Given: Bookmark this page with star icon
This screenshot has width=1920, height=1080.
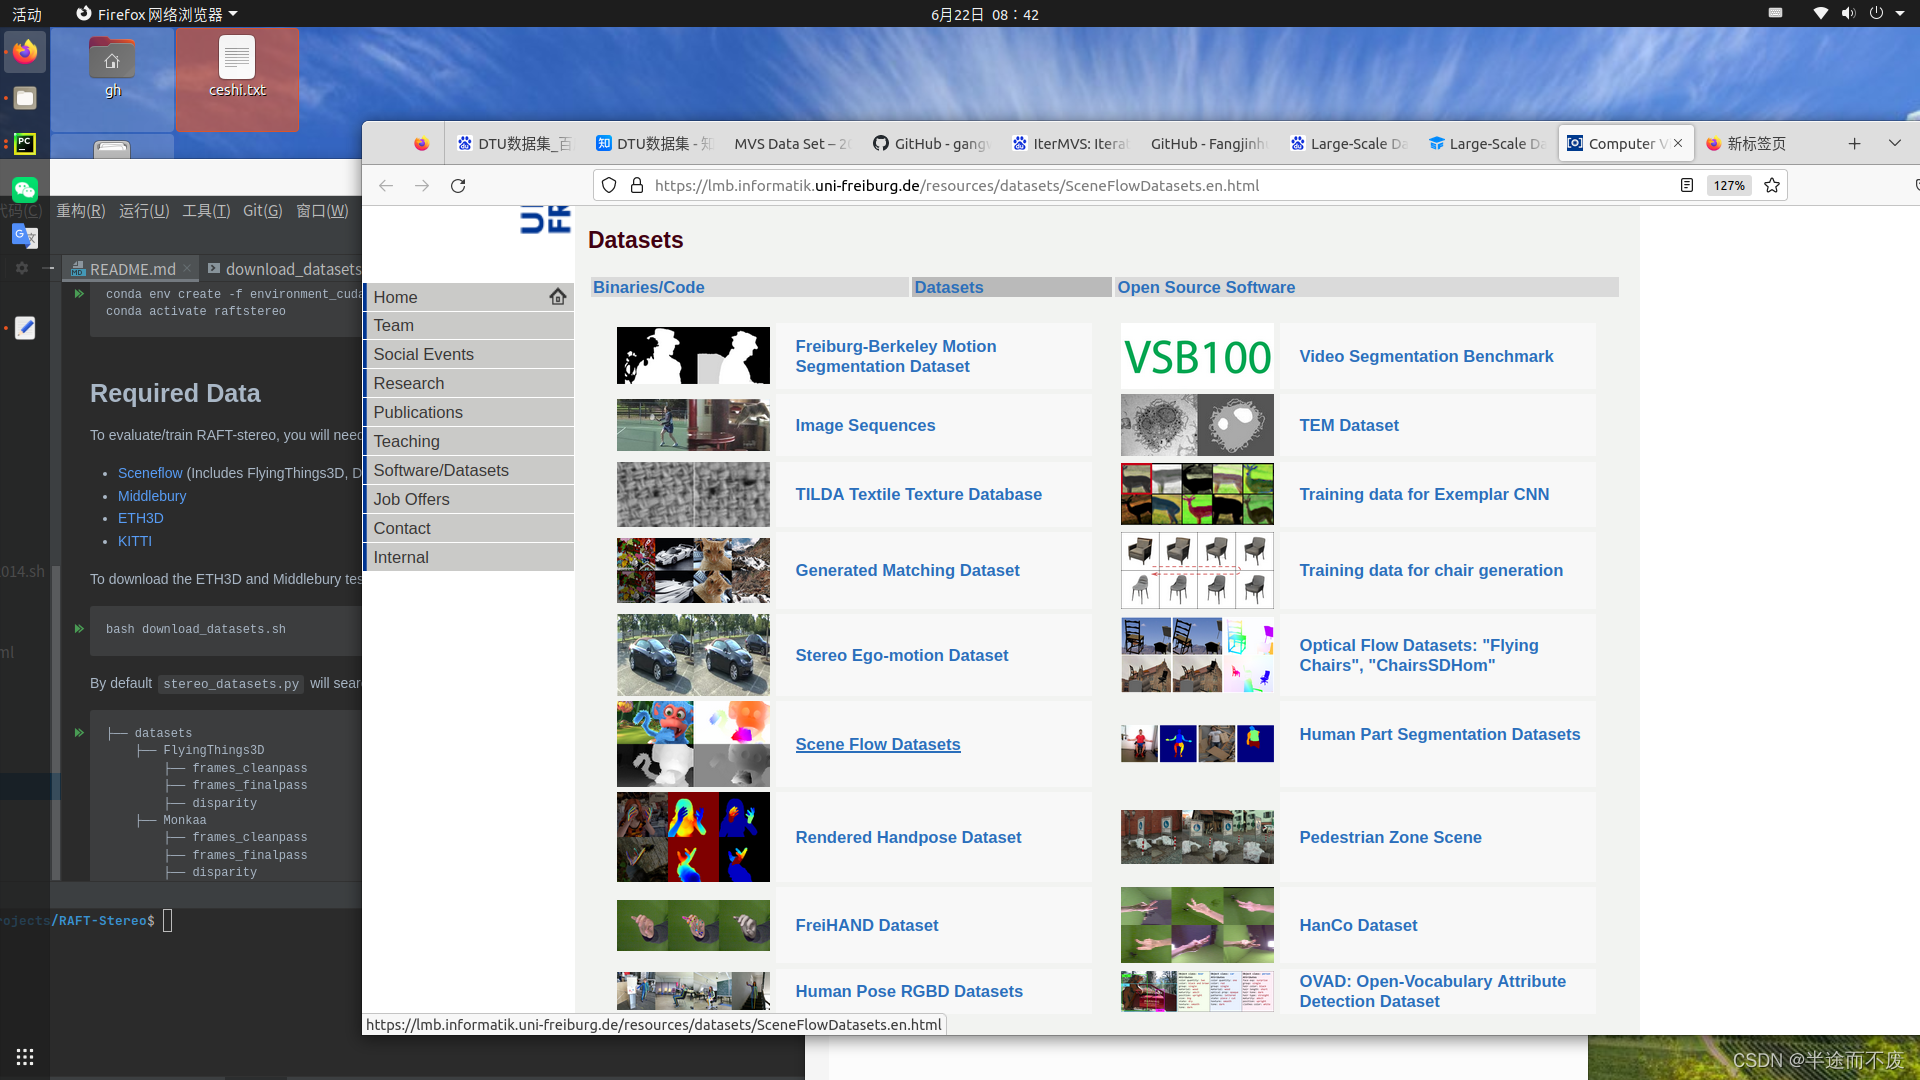Looking at the screenshot, I should click(1772, 186).
